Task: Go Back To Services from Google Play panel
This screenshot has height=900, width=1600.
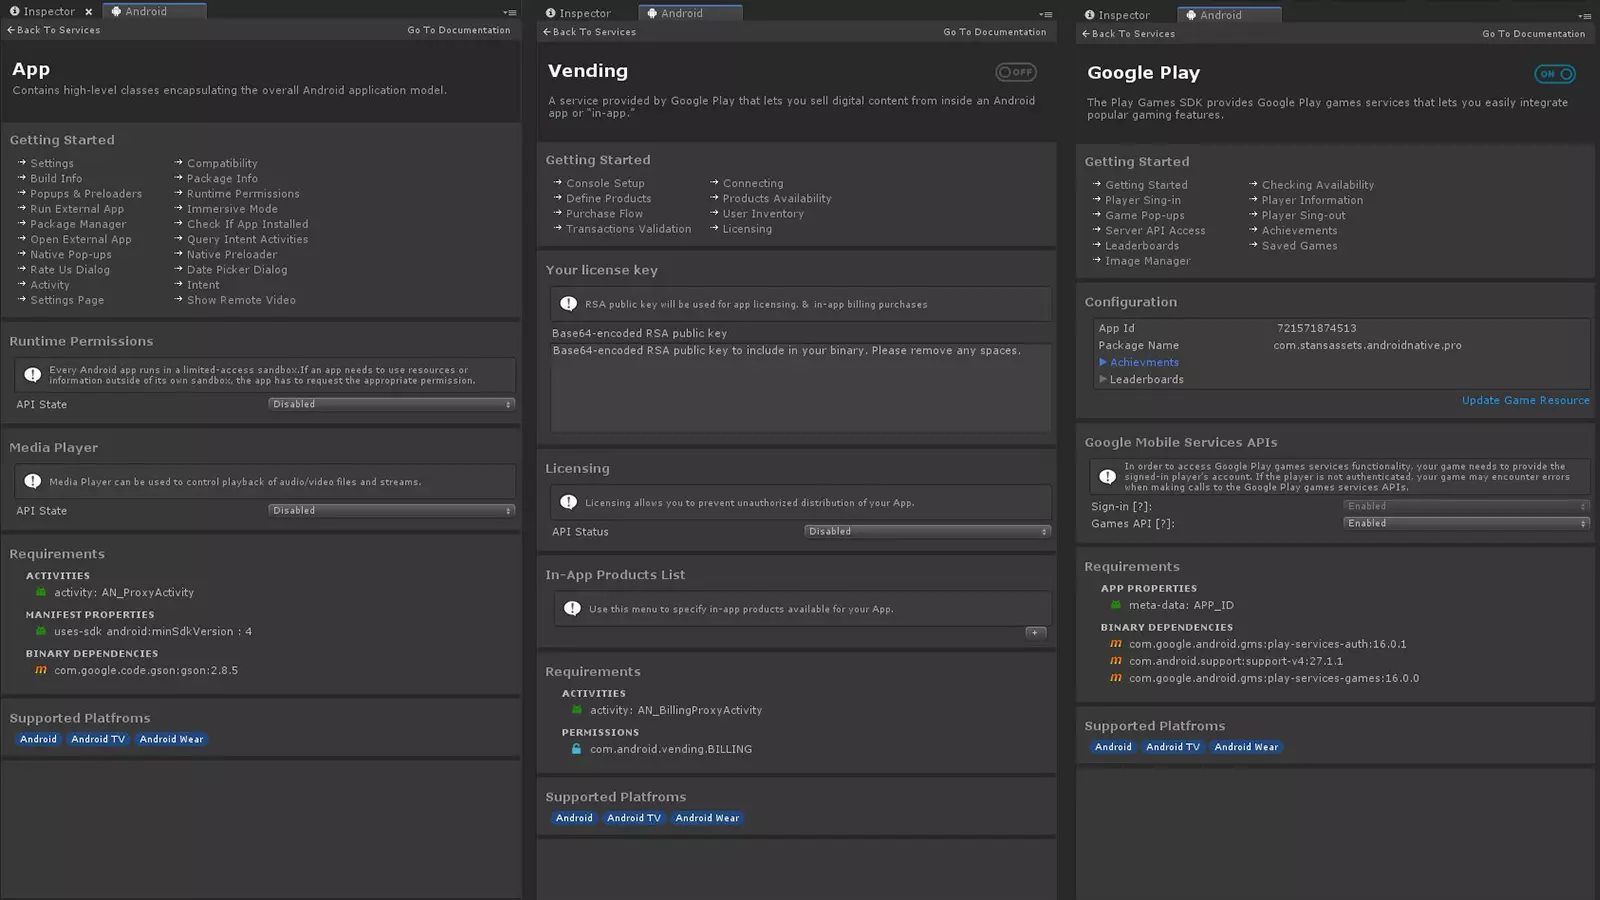Action: pos(1129,34)
